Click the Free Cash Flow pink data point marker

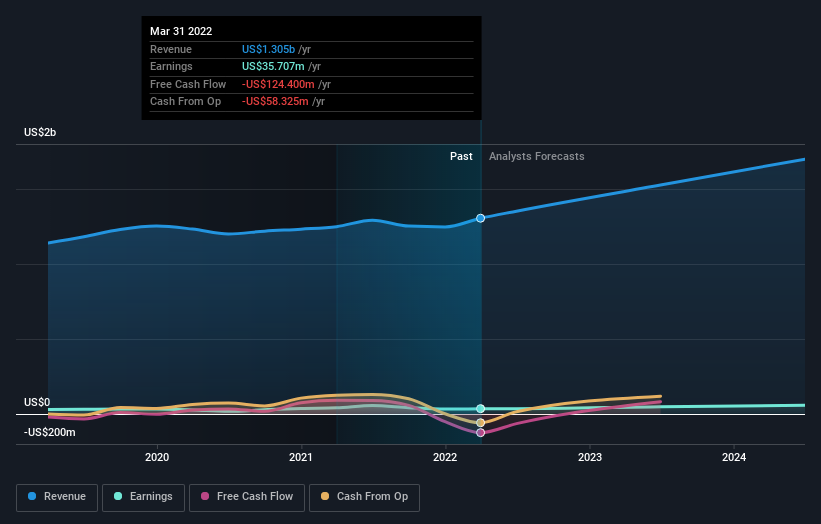480,432
